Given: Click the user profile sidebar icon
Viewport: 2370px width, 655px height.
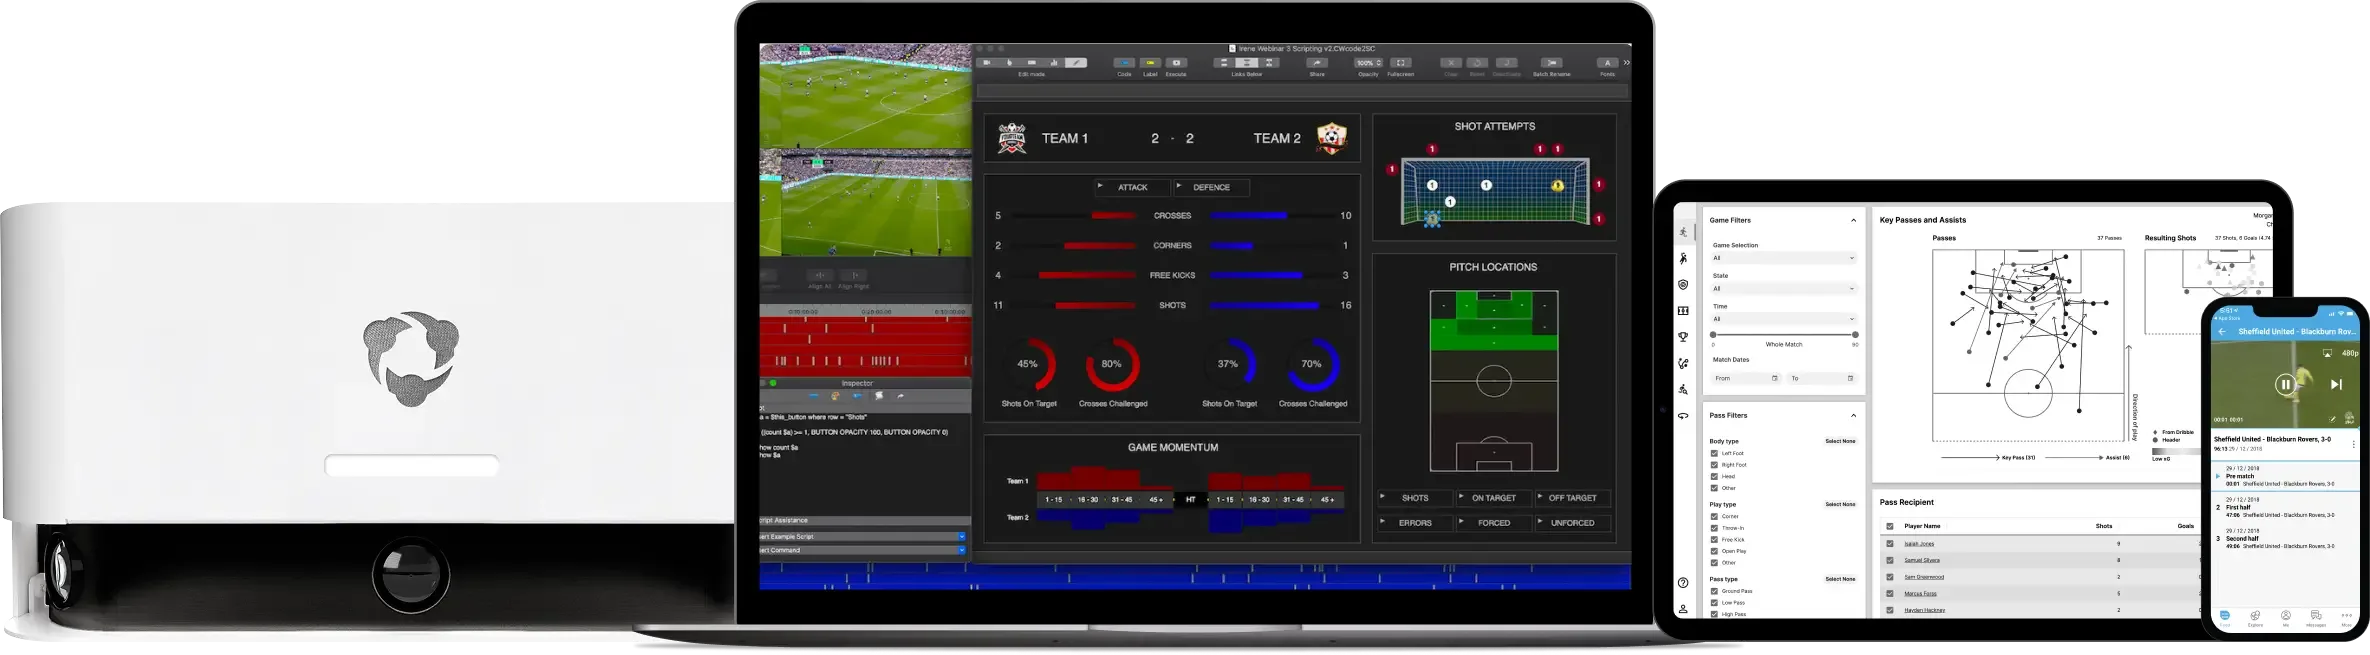Looking at the screenshot, I should coord(1683,609).
